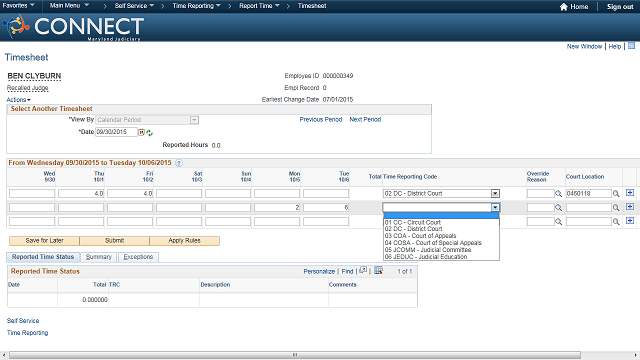Click the horizontal scrollbar at page bottom

coord(295,355)
